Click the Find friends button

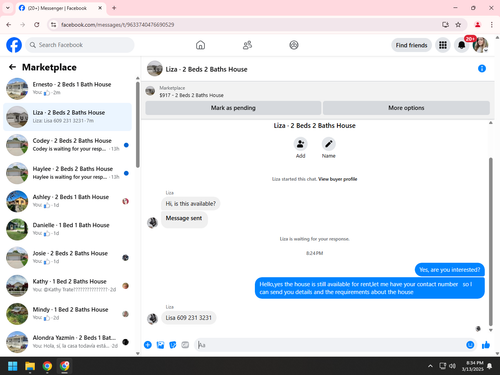point(411,45)
